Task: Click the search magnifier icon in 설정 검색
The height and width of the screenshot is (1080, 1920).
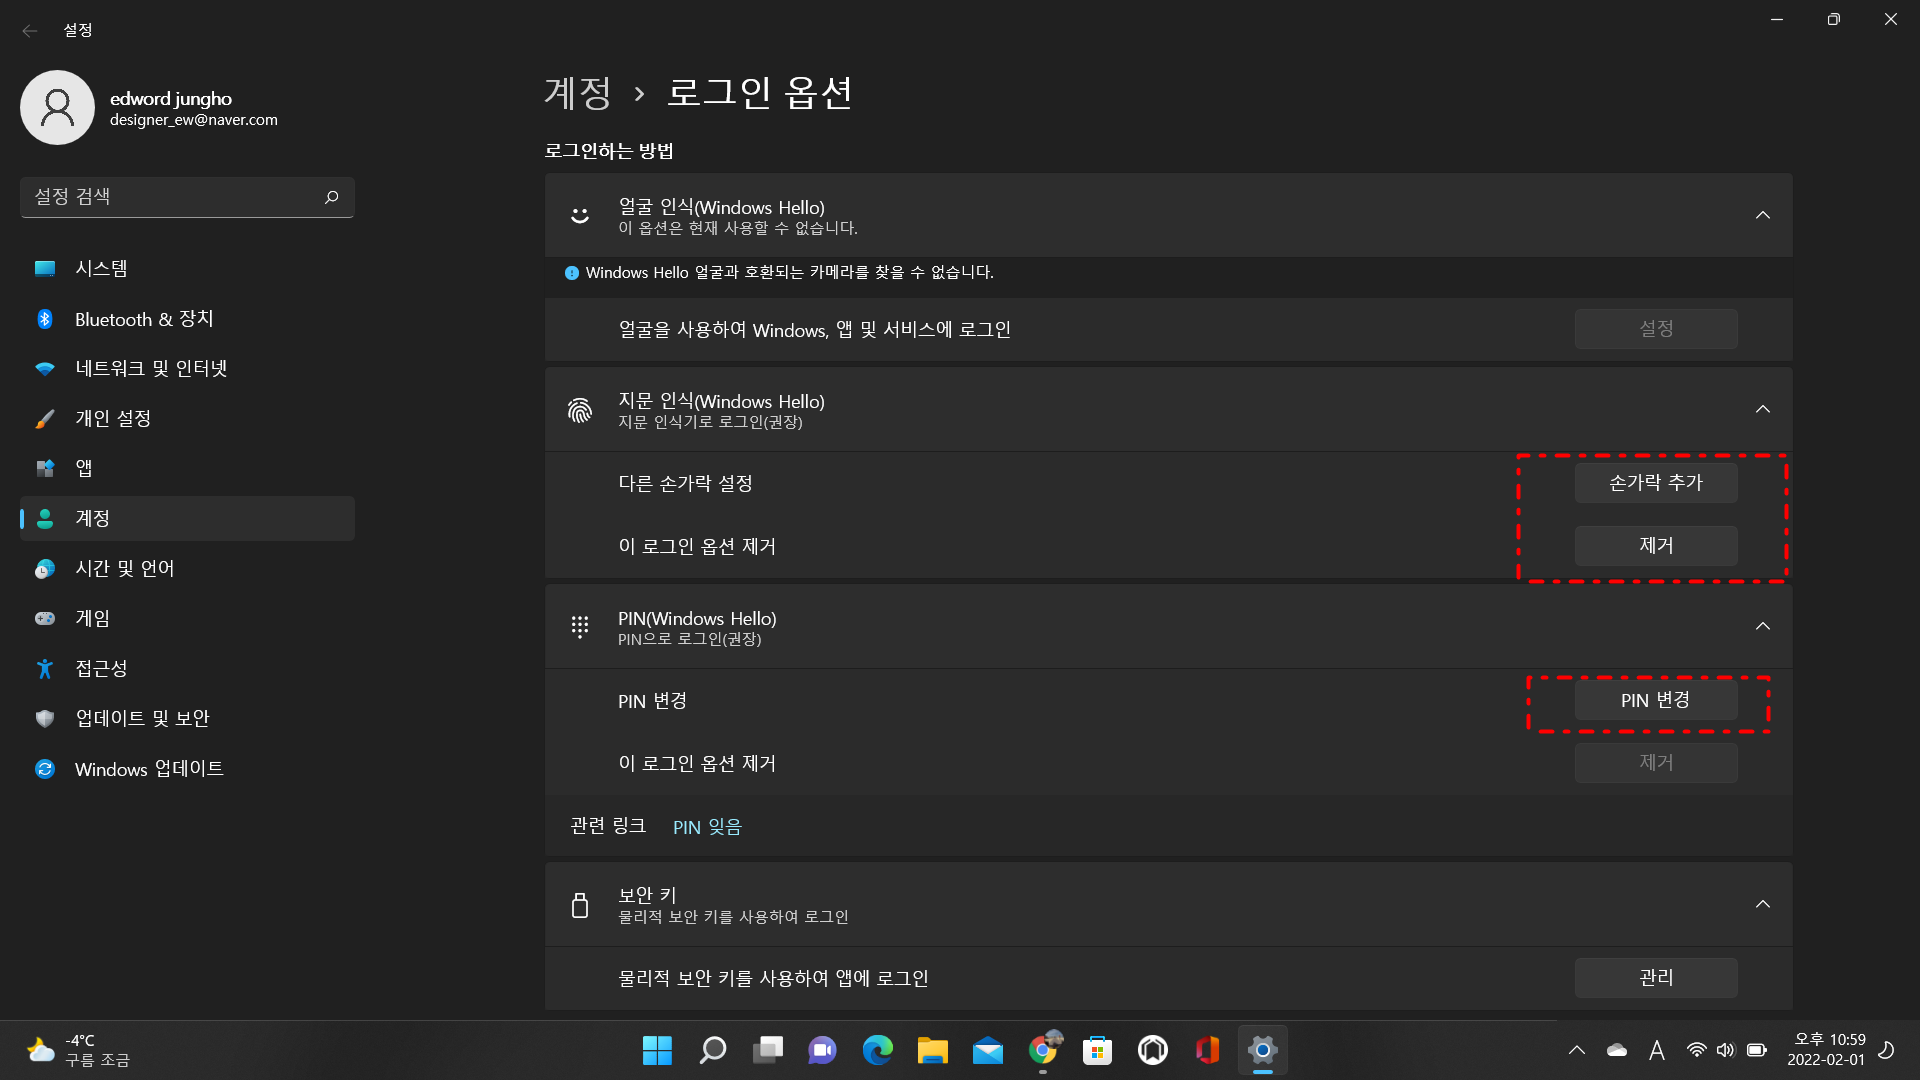Action: tap(331, 197)
